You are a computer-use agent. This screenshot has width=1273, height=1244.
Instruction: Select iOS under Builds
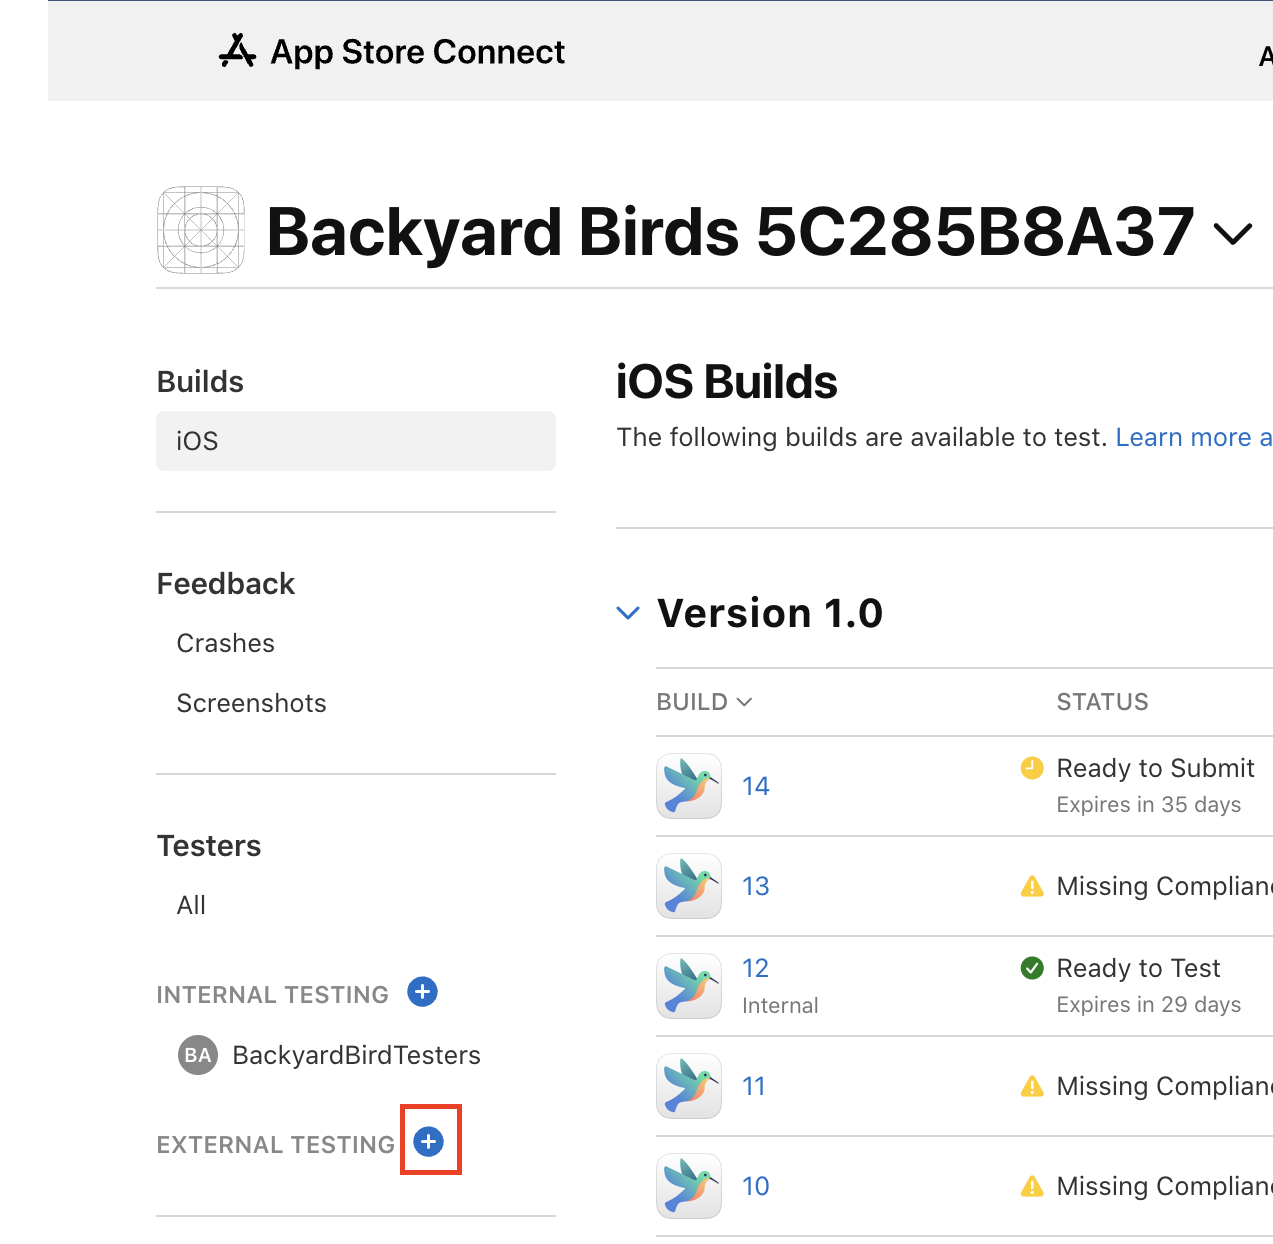click(356, 441)
